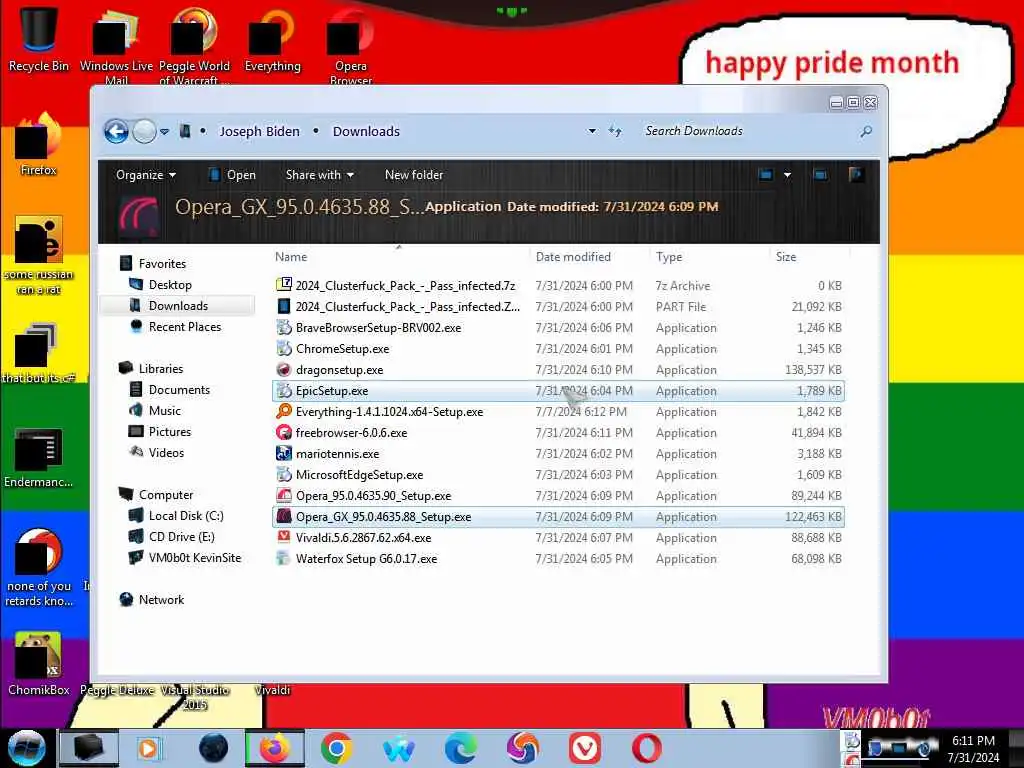Viewport: 1024px width, 768px height.
Task: Open the recent locations dropdown arrow
Action: click(x=165, y=132)
